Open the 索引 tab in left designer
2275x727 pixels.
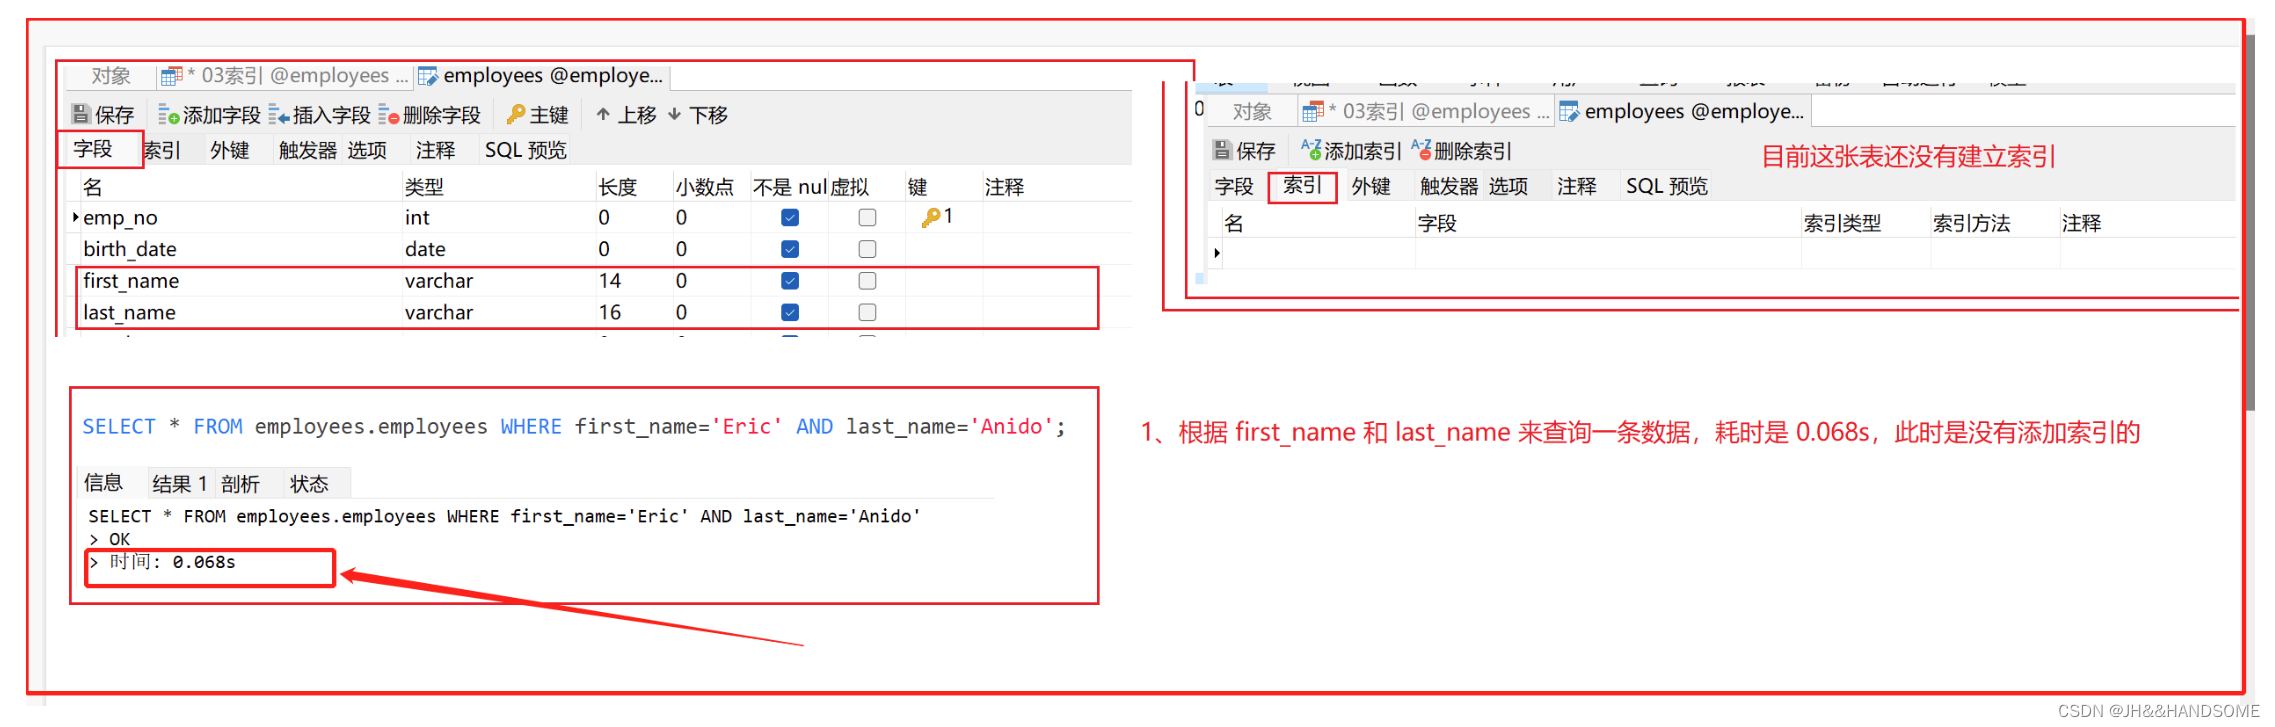163,150
